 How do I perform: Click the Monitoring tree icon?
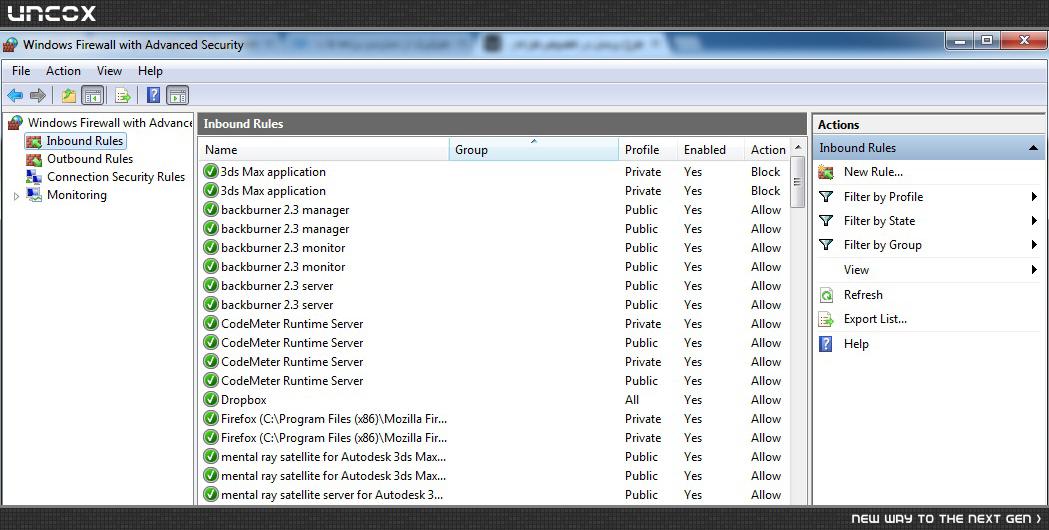click(x=33, y=195)
